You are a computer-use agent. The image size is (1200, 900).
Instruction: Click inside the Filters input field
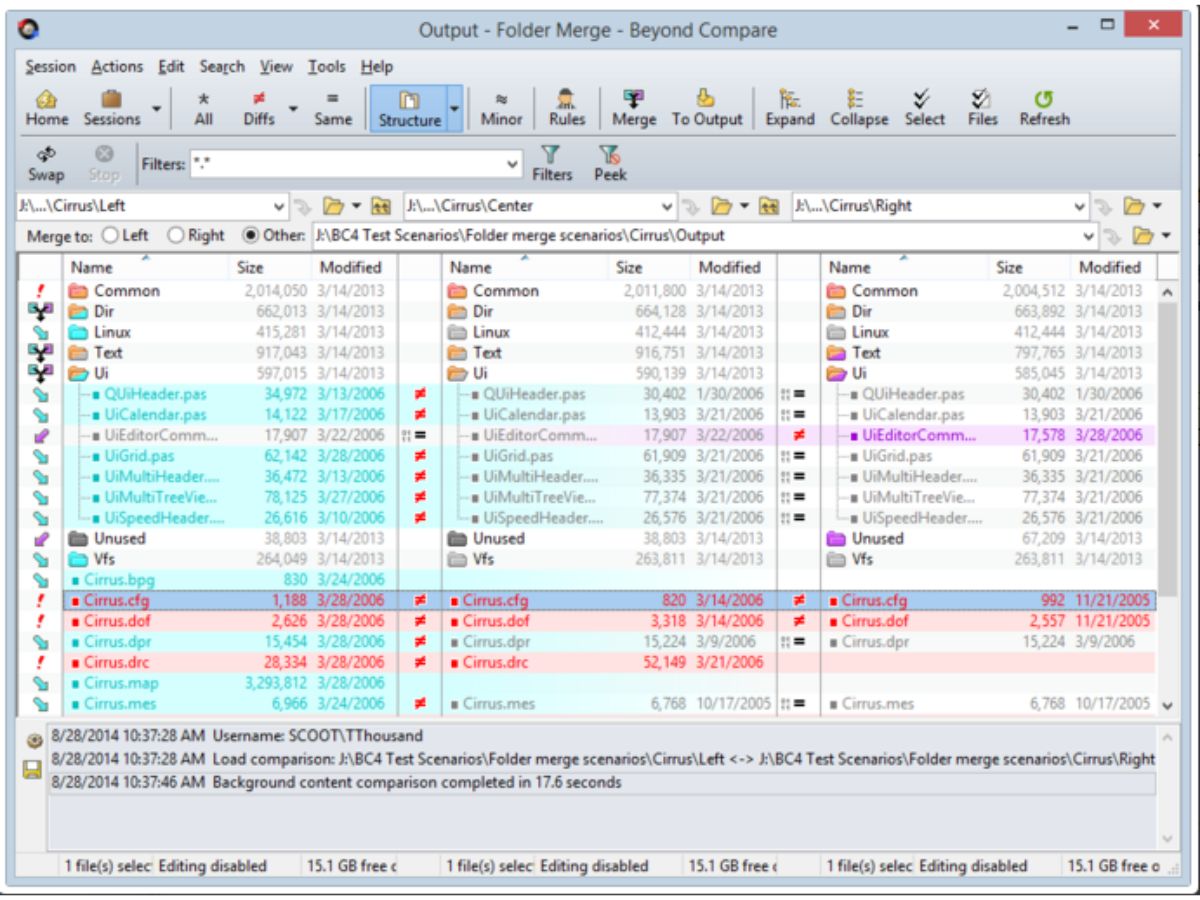click(345, 164)
